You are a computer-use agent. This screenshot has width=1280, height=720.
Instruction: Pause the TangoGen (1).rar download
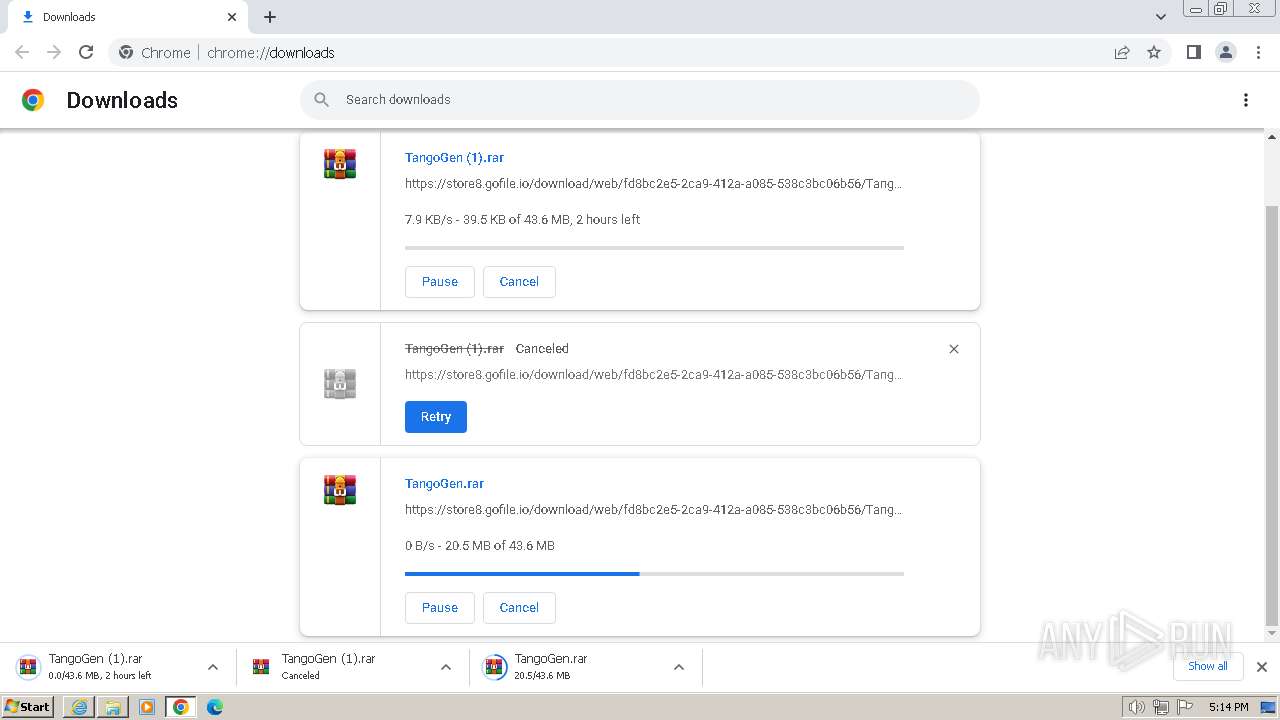click(x=440, y=282)
